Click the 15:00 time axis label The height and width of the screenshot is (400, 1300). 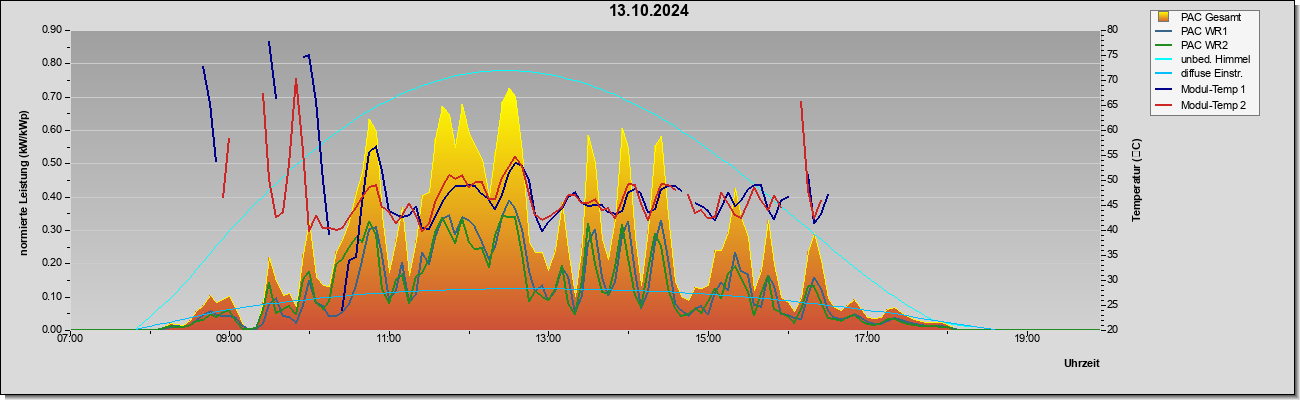pos(707,339)
